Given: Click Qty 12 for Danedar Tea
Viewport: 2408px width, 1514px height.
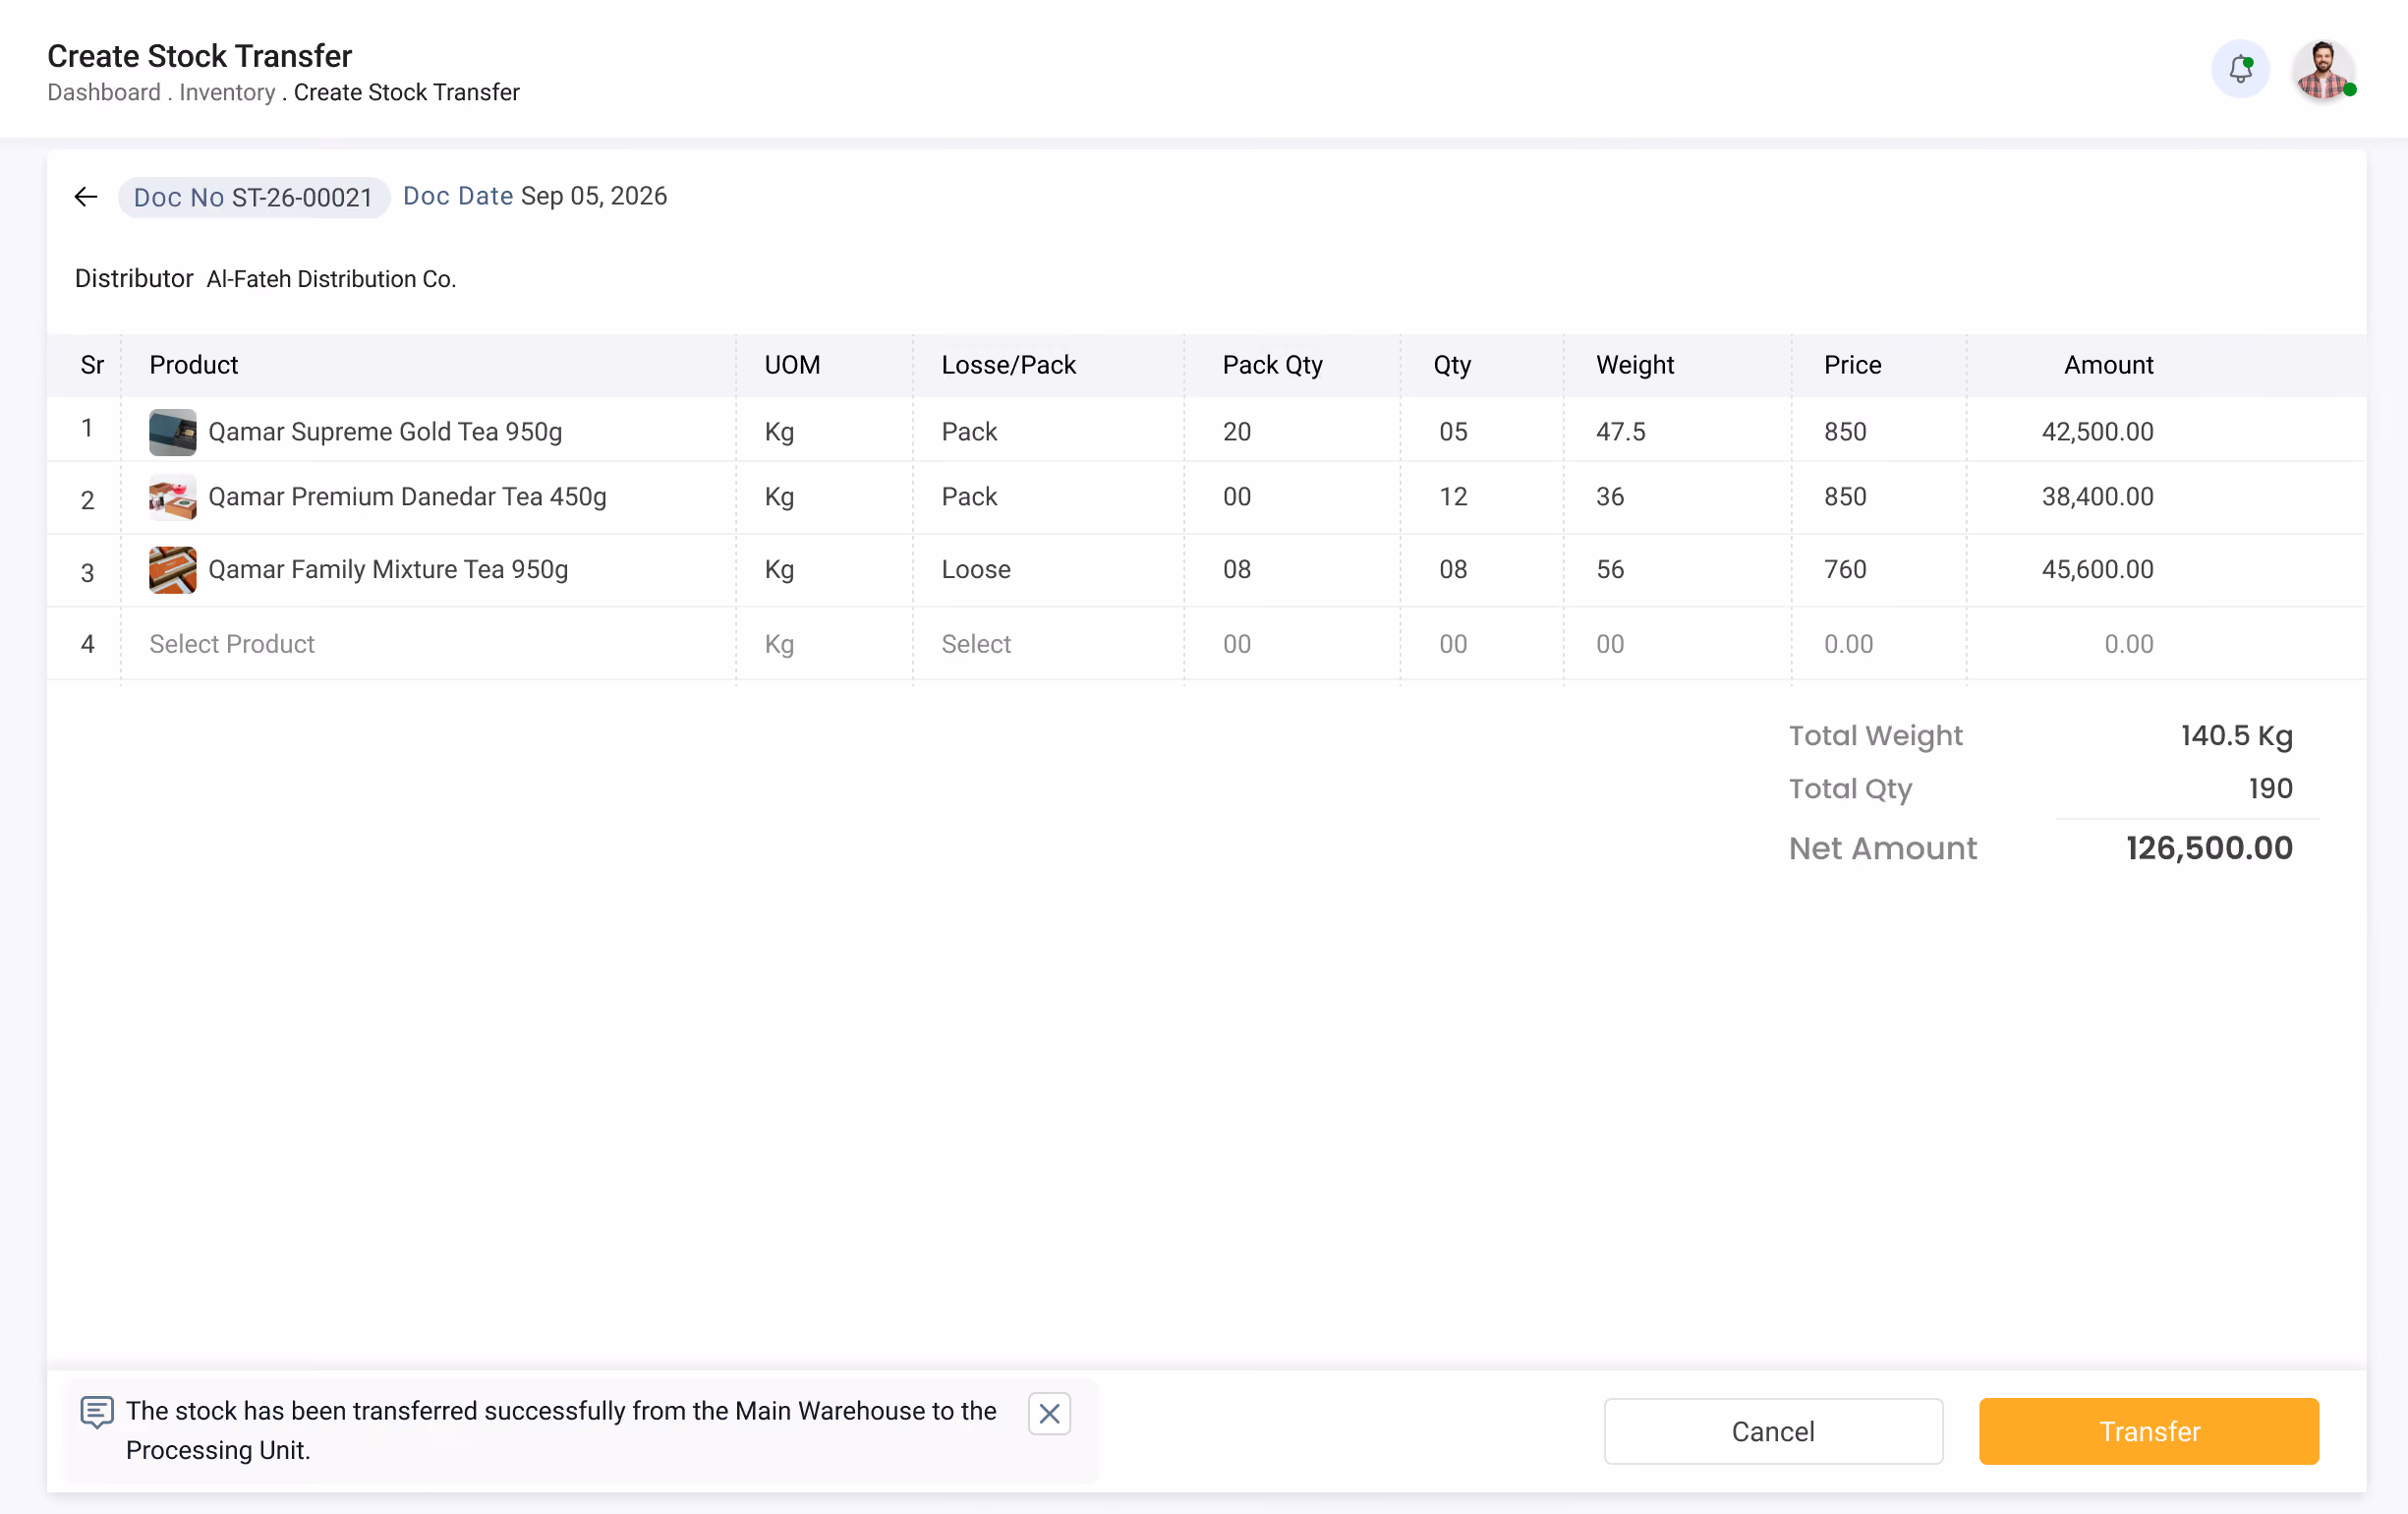Looking at the screenshot, I should (x=1453, y=497).
